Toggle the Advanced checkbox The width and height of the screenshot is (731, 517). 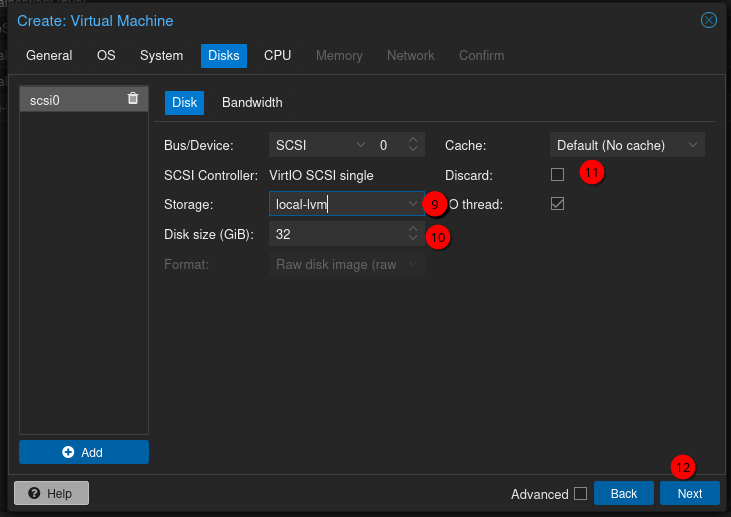pos(580,494)
